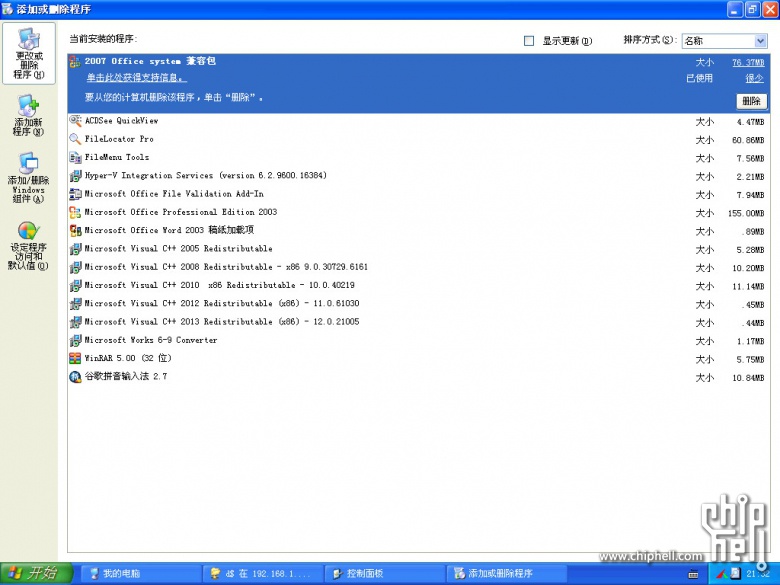Click the 删除 remove button
Image resolution: width=780 pixels, height=585 pixels.
(751, 101)
